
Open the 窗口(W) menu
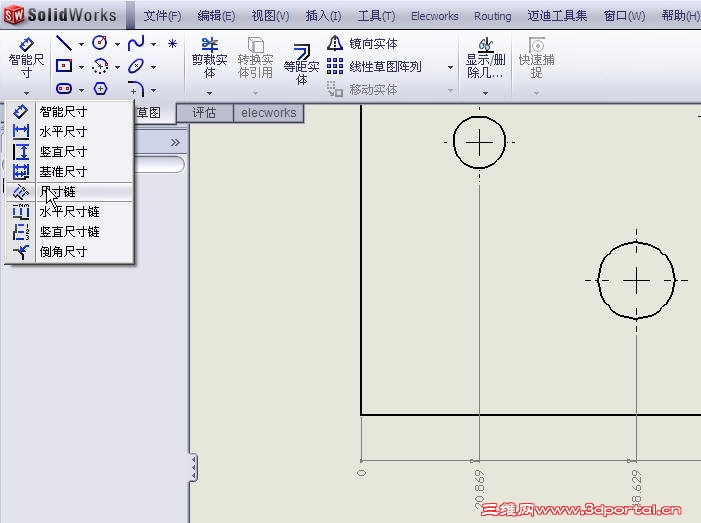pos(625,16)
